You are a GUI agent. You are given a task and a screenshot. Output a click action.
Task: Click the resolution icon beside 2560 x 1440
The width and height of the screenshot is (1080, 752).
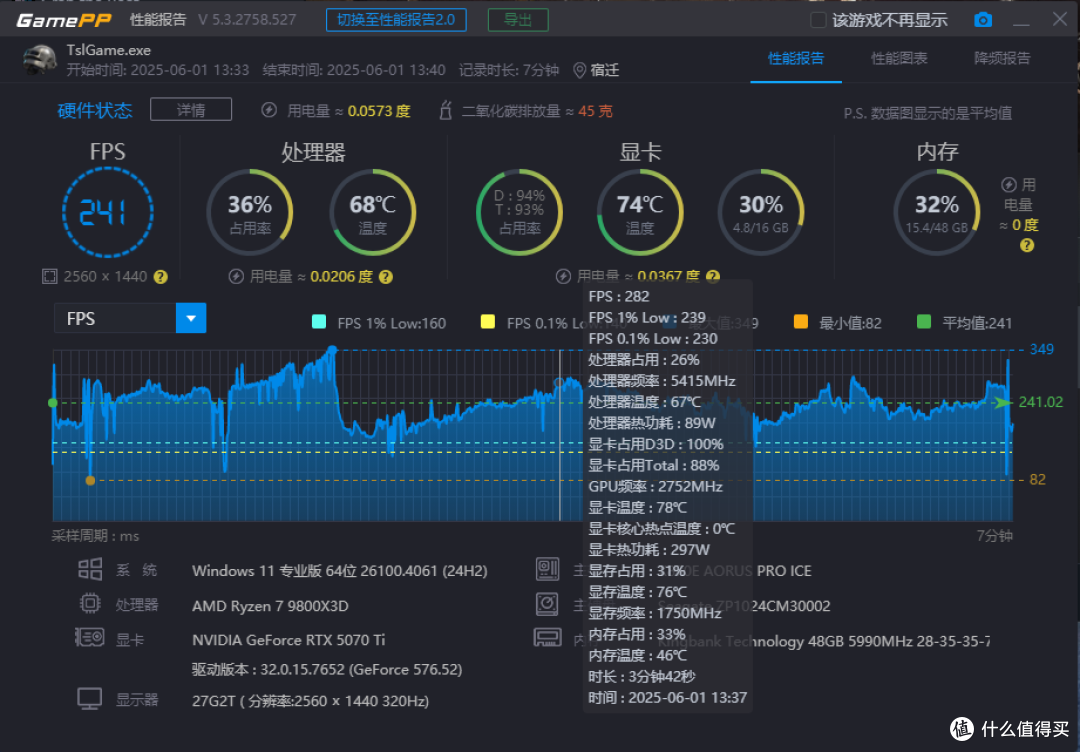(50, 277)
